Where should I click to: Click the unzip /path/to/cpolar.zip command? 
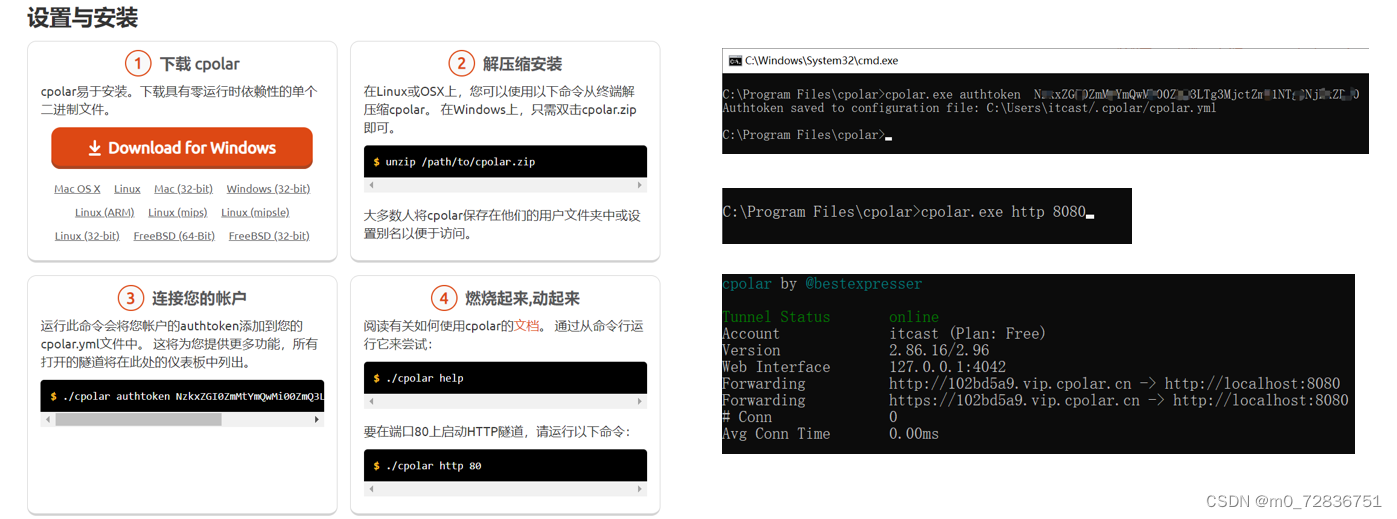coord(461,161)
